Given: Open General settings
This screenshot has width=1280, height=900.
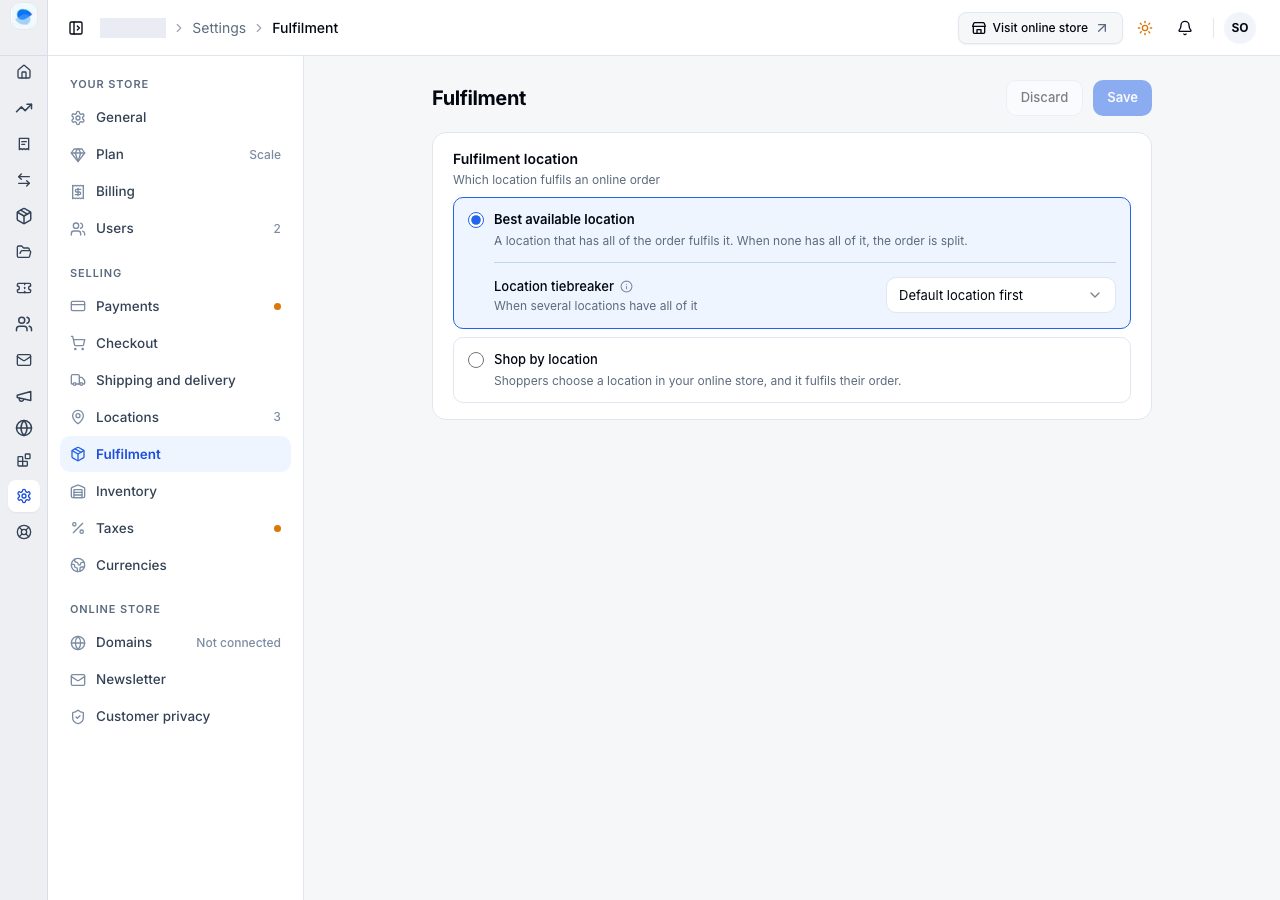Looking at the screenshot, I should click(x=175, y=117).
